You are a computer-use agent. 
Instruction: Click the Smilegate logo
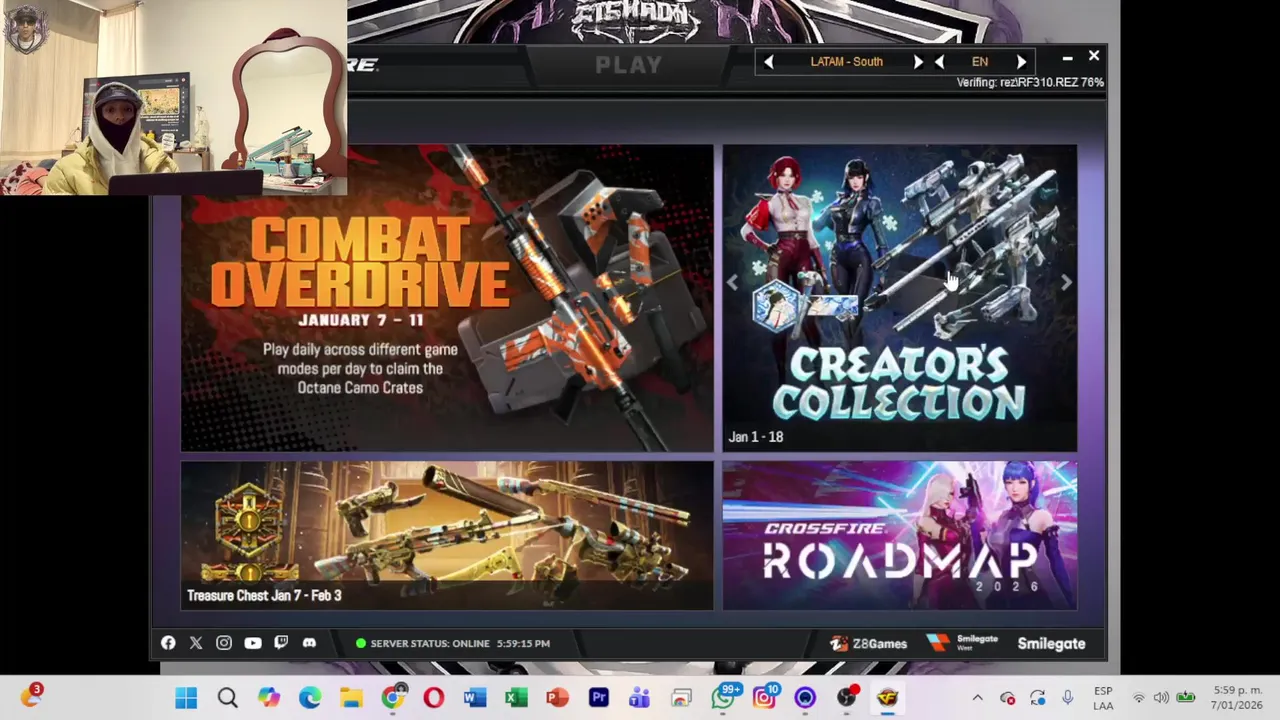click(x=1051, y=643)
